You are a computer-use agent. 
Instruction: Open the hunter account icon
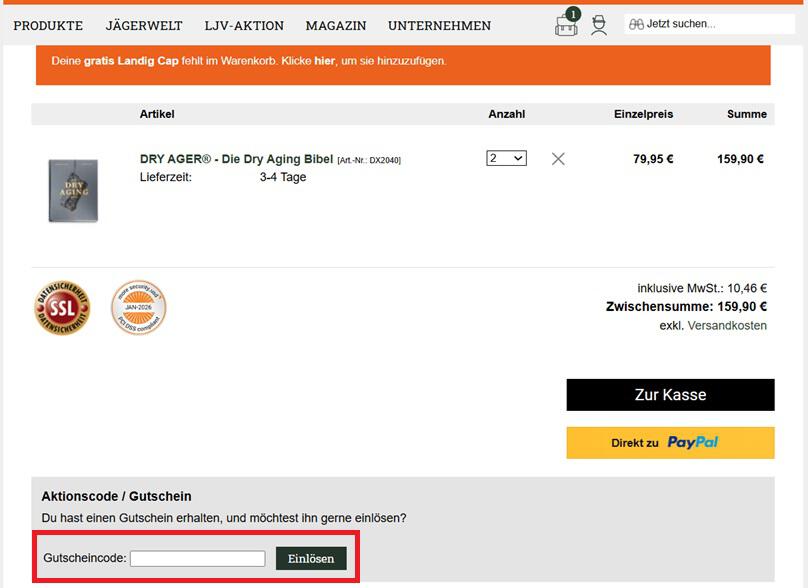click(599, 25)
